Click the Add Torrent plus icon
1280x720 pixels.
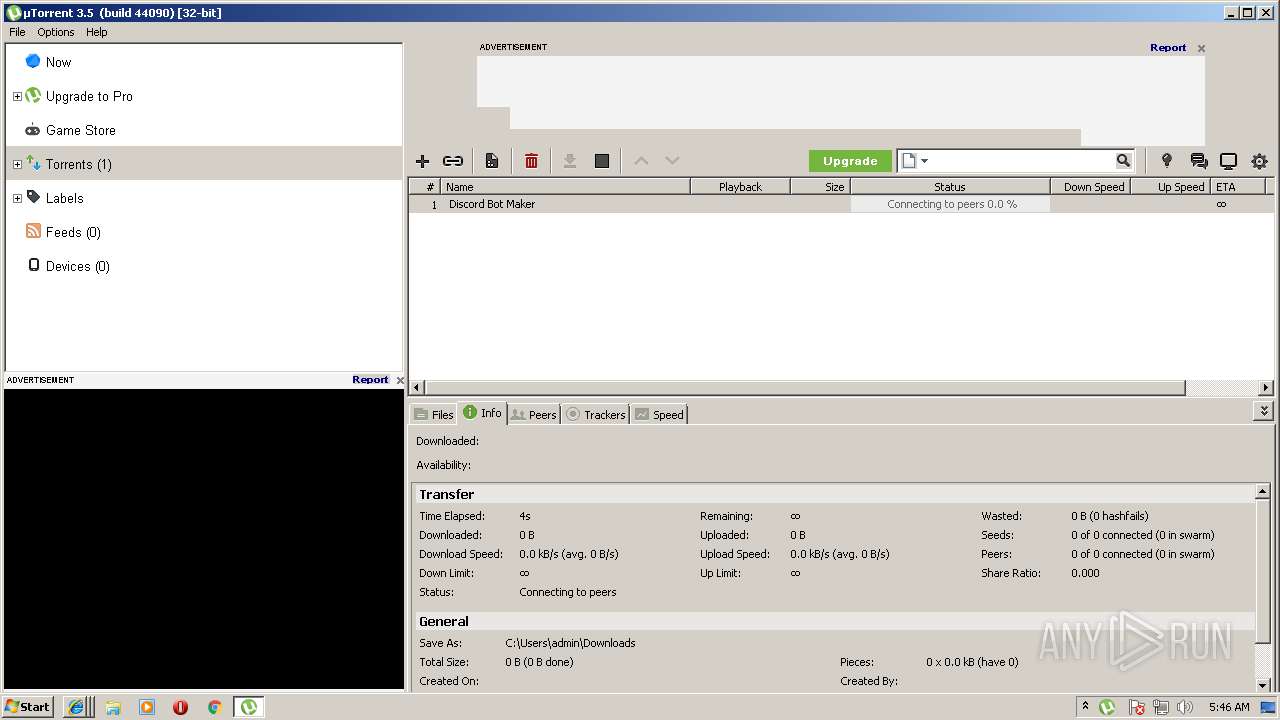pos(422,161)
